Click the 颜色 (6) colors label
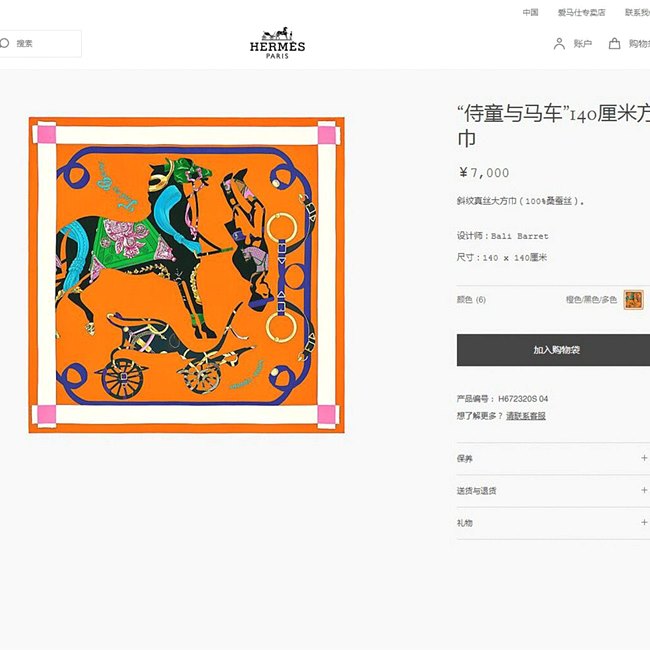Screen dimensions: 650x650 click(471, 299)
